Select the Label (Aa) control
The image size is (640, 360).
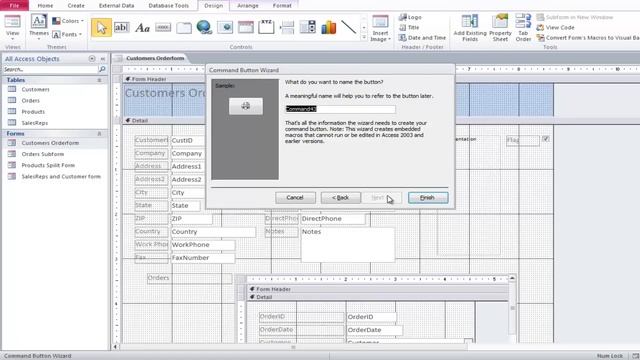tap(142, 28)
